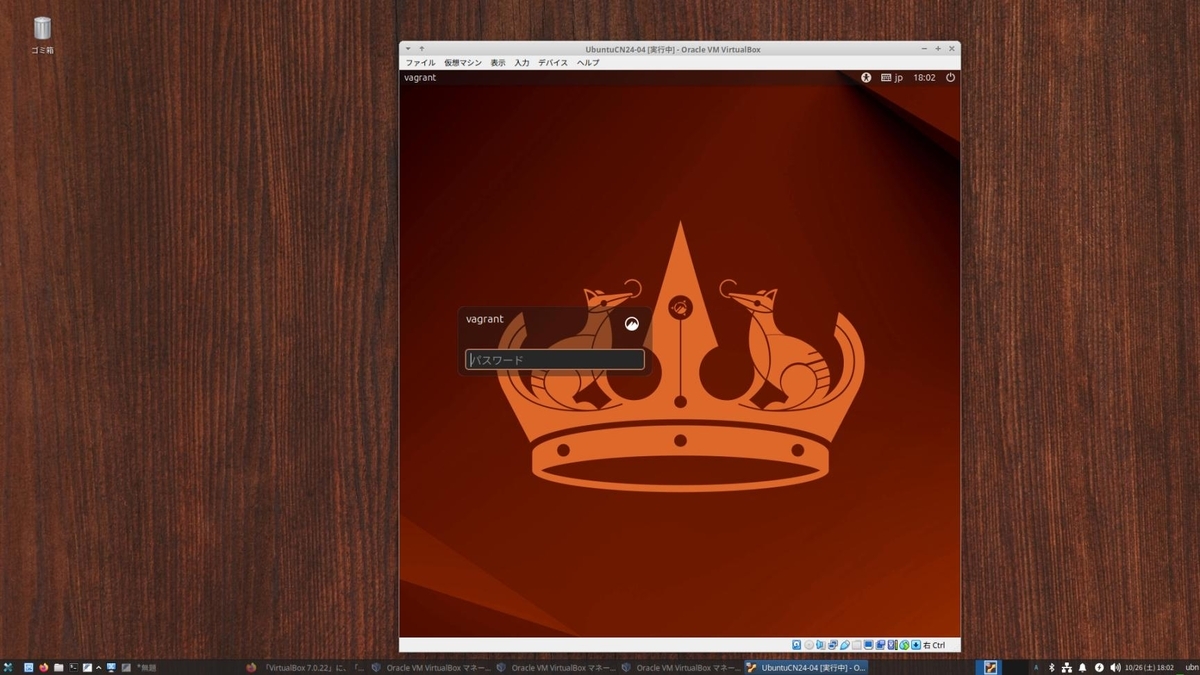This screenshot has height=675, width=1200.
Task: Click the optical drive indicator
Action: (809, 645)
